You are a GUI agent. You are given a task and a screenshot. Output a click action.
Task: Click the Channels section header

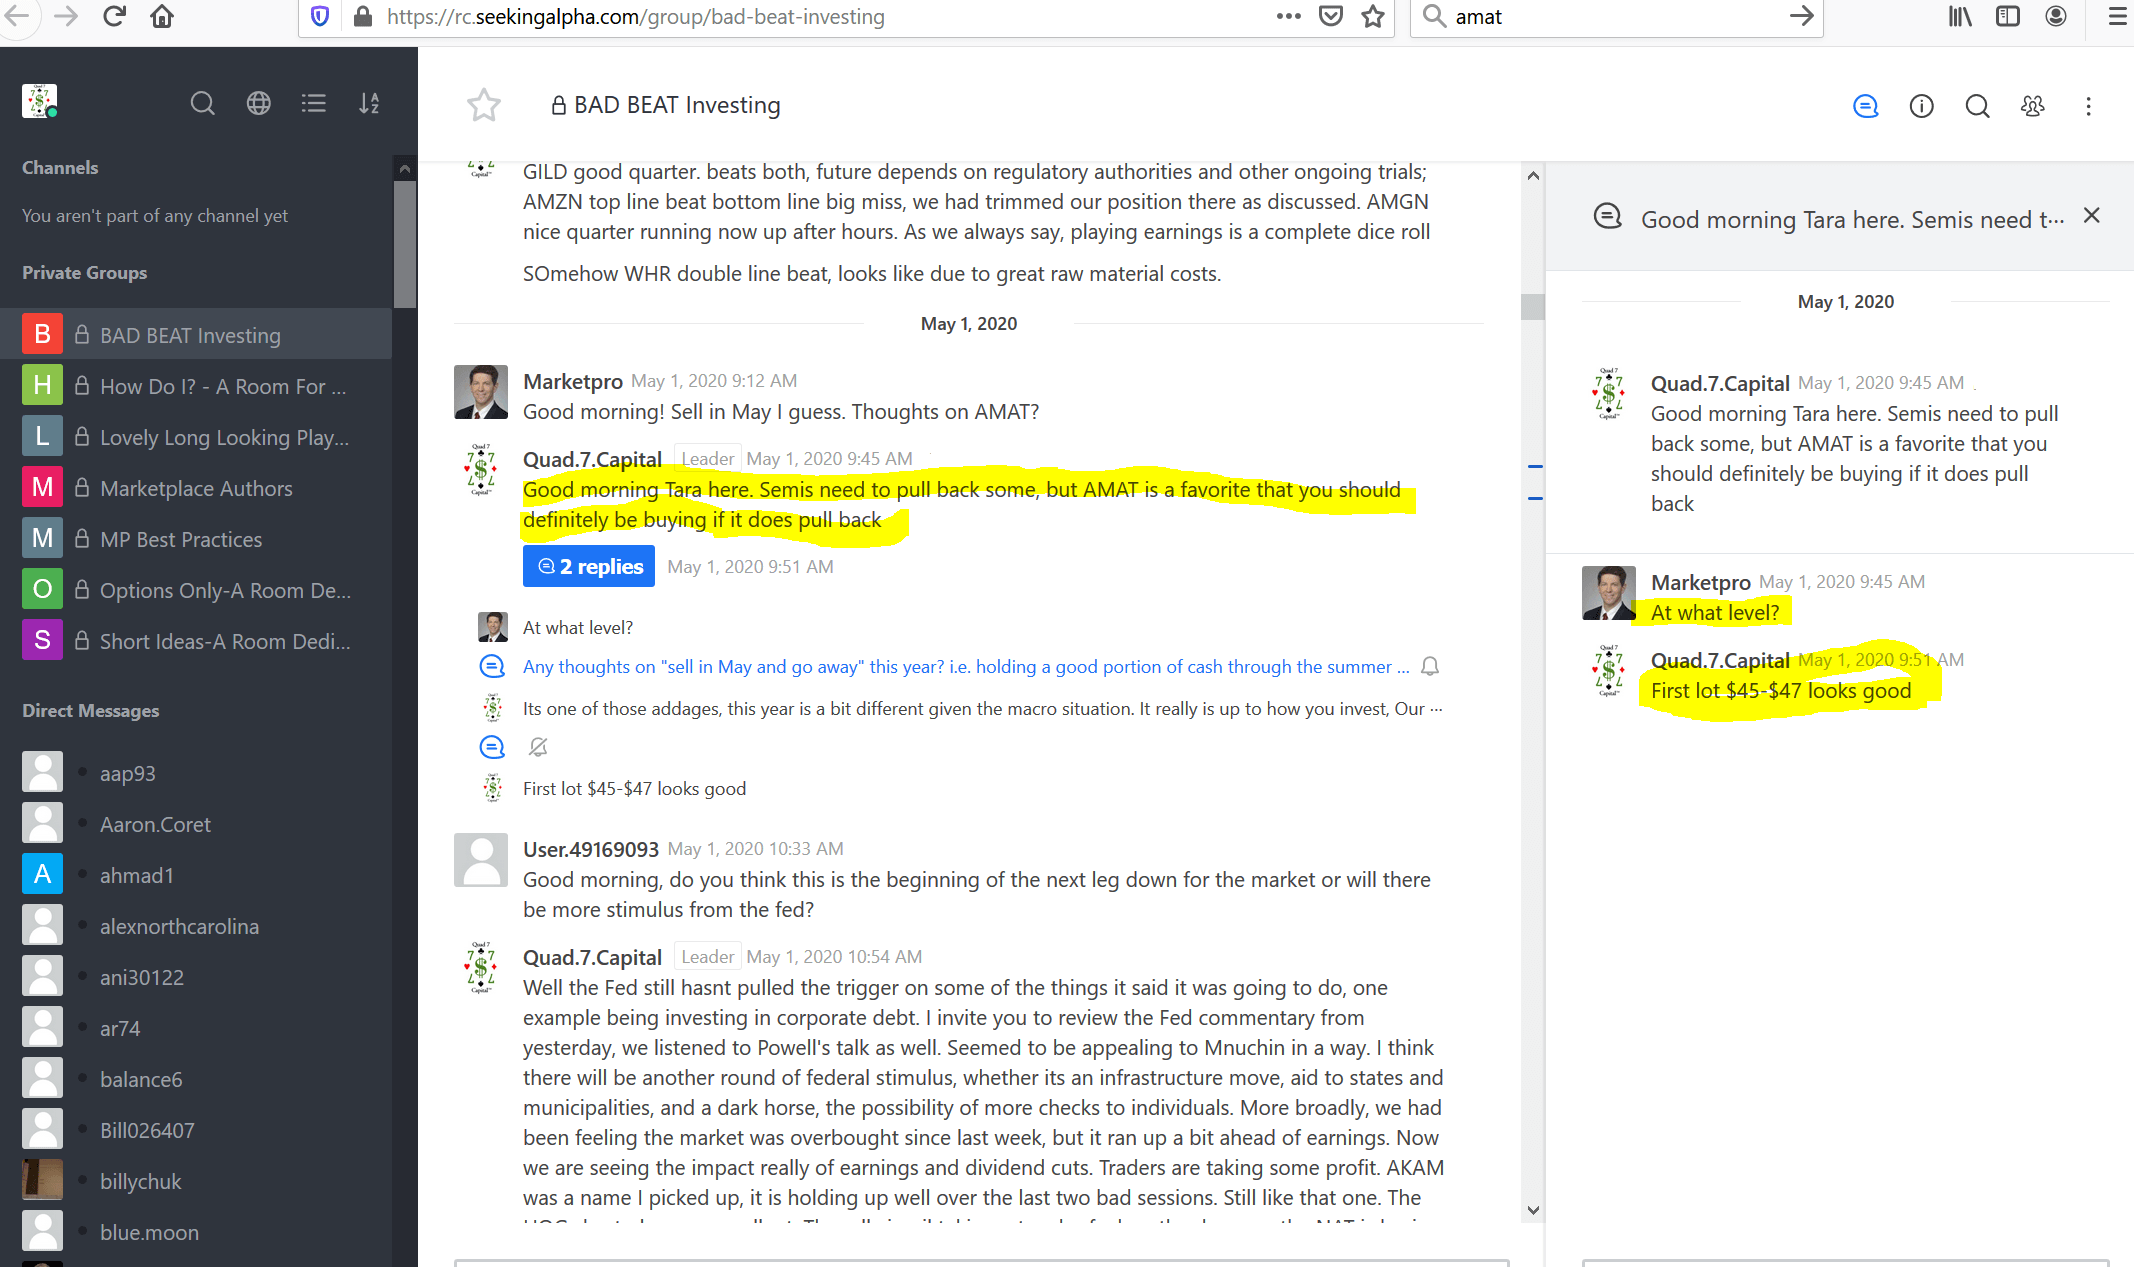pyautogui.click(x=60, y=167)
